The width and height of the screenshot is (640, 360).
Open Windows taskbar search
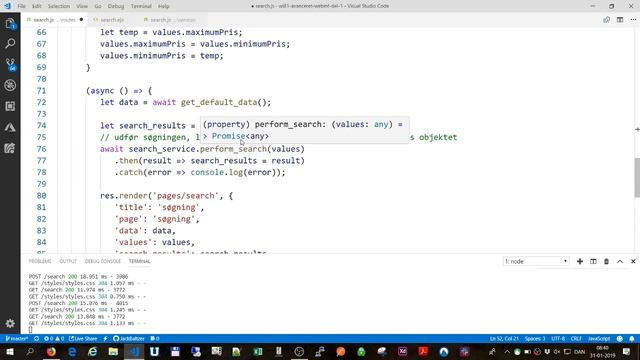click(30, 351)
